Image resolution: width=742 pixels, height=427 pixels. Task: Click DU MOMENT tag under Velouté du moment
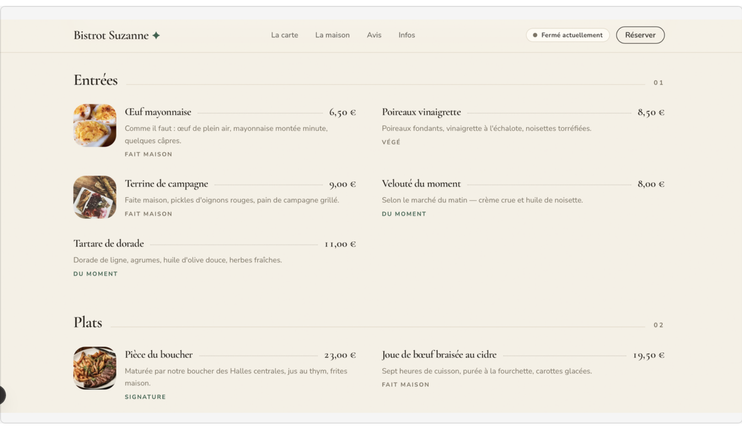coord(404,214)
